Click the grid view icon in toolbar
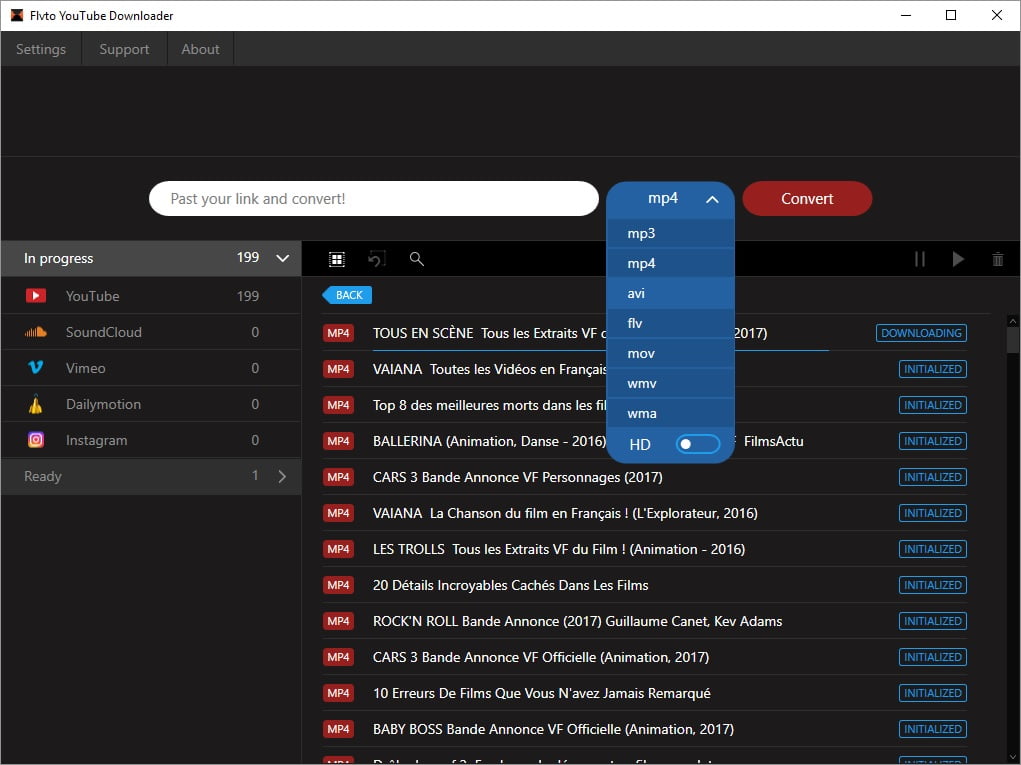 pyautogui.click(x=337, y=259)
